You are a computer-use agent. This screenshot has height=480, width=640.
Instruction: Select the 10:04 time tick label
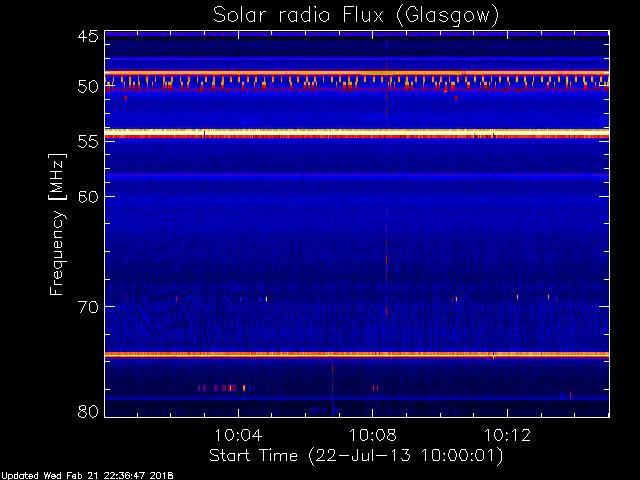click(x=238, y=437)
